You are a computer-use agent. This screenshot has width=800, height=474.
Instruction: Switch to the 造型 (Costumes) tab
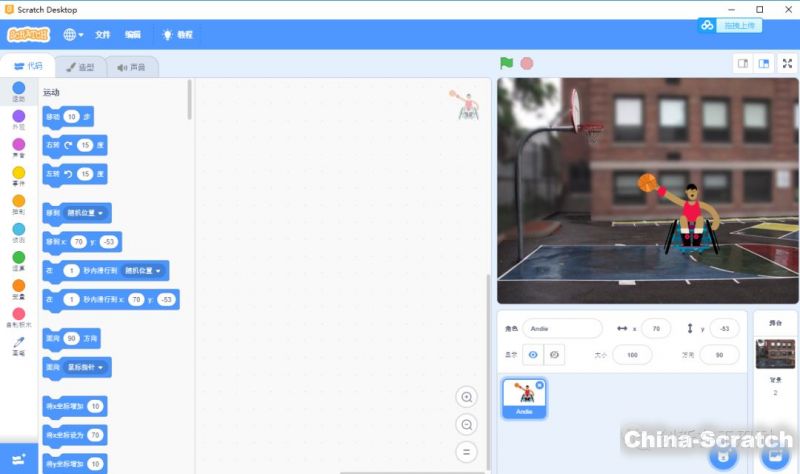pos(81,67)
